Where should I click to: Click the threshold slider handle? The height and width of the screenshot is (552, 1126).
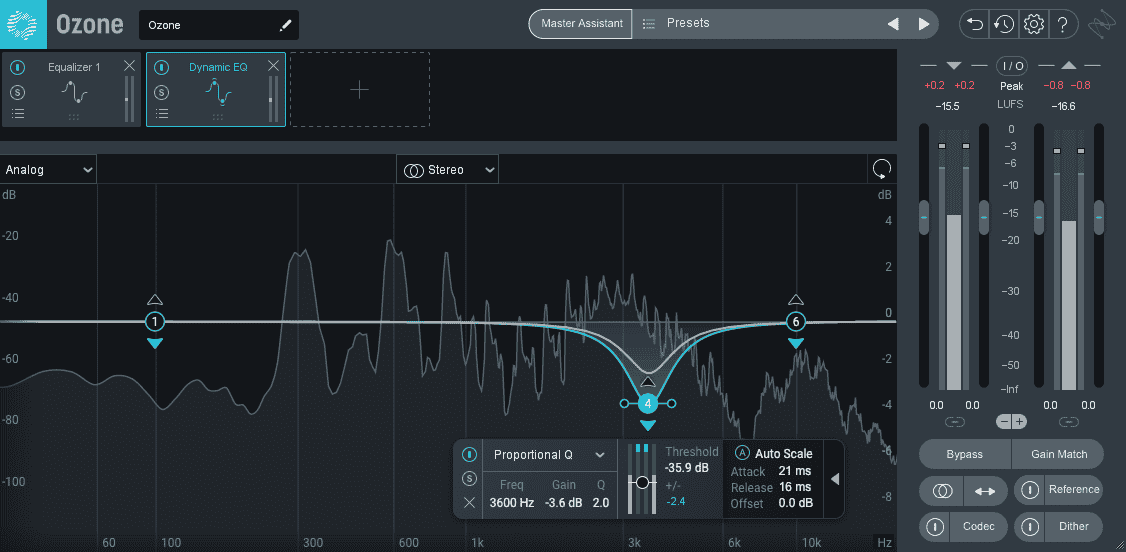(x=642, y=482)
